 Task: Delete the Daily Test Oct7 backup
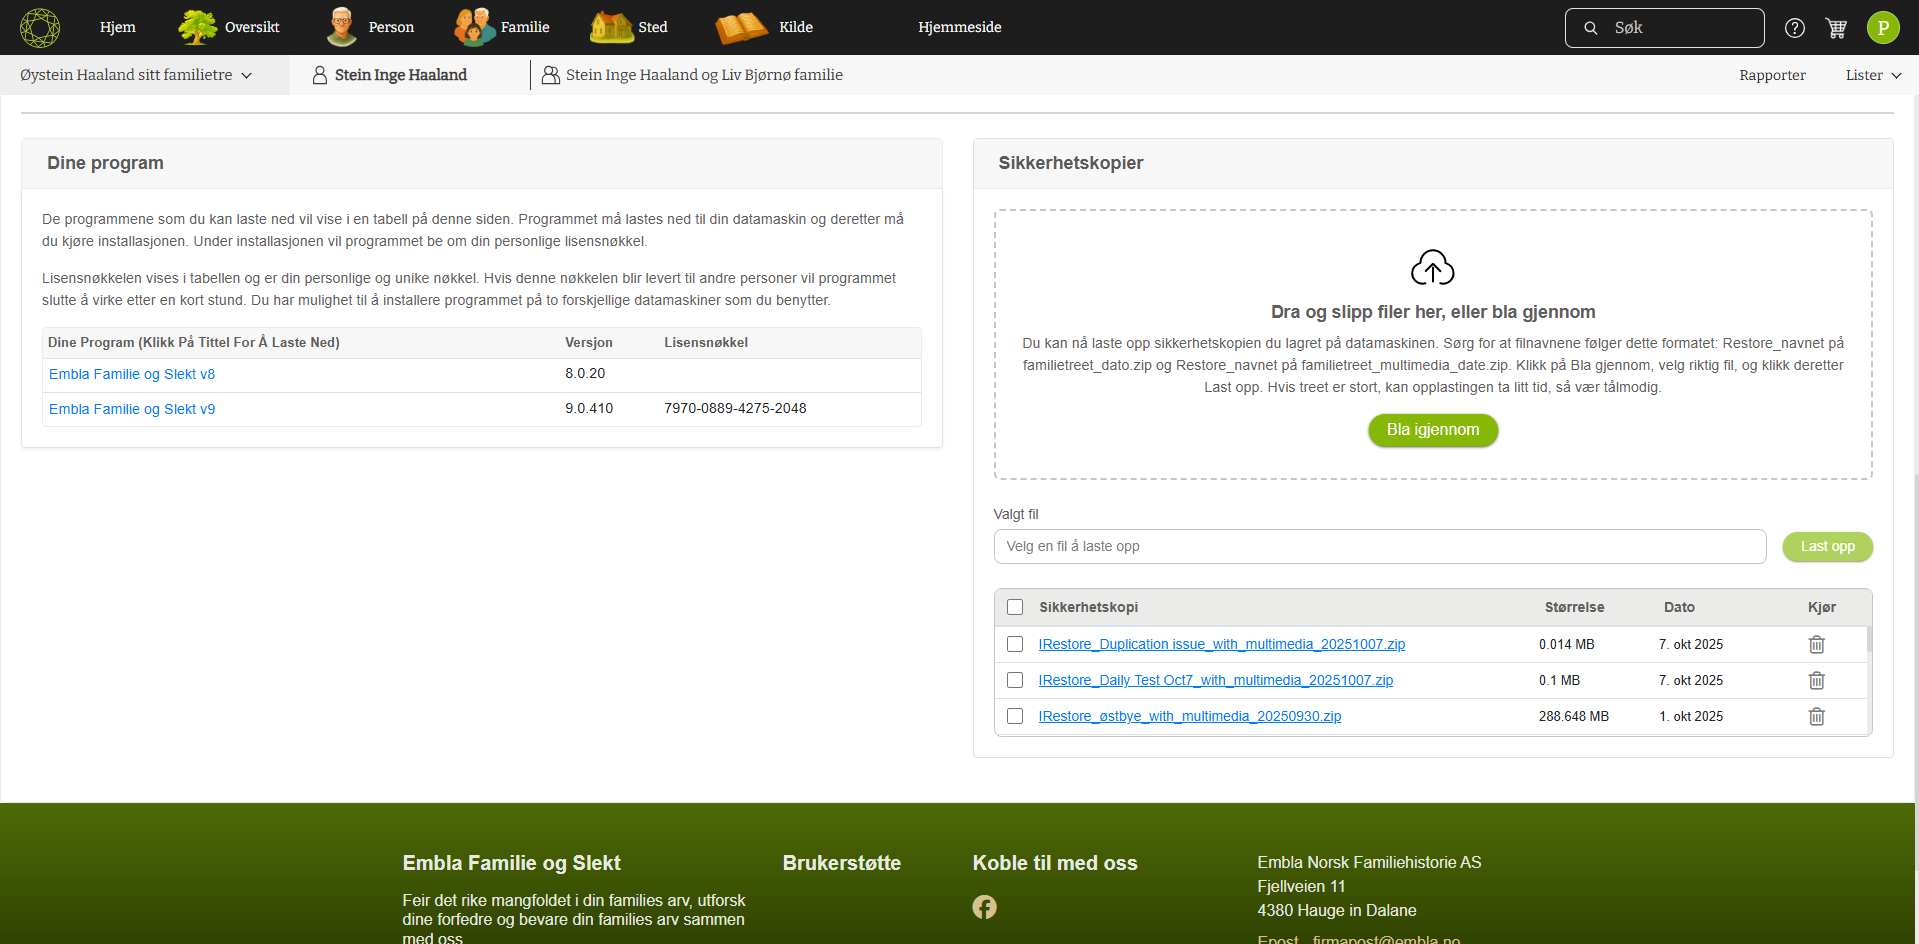[x=1816, y=681]
